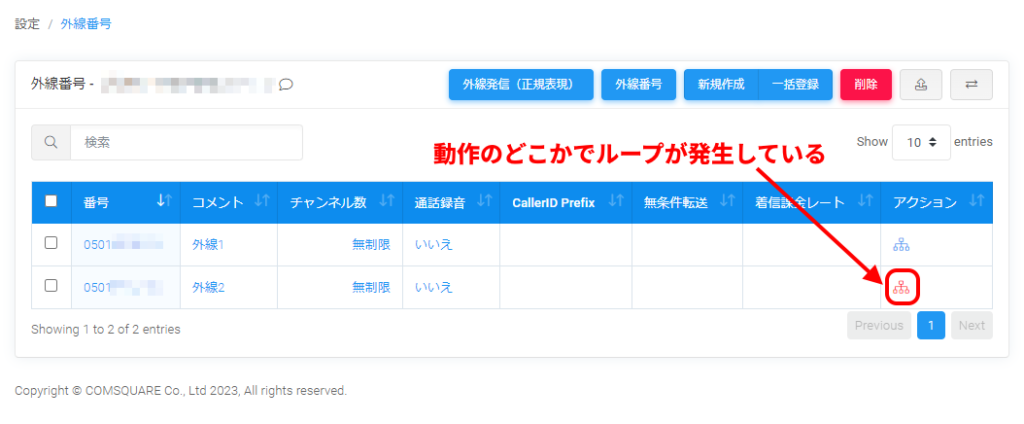The height and width of the screenshot is (424, 1024).
Task: Sort by コメント column arrows
Action: tap(262, 202)
